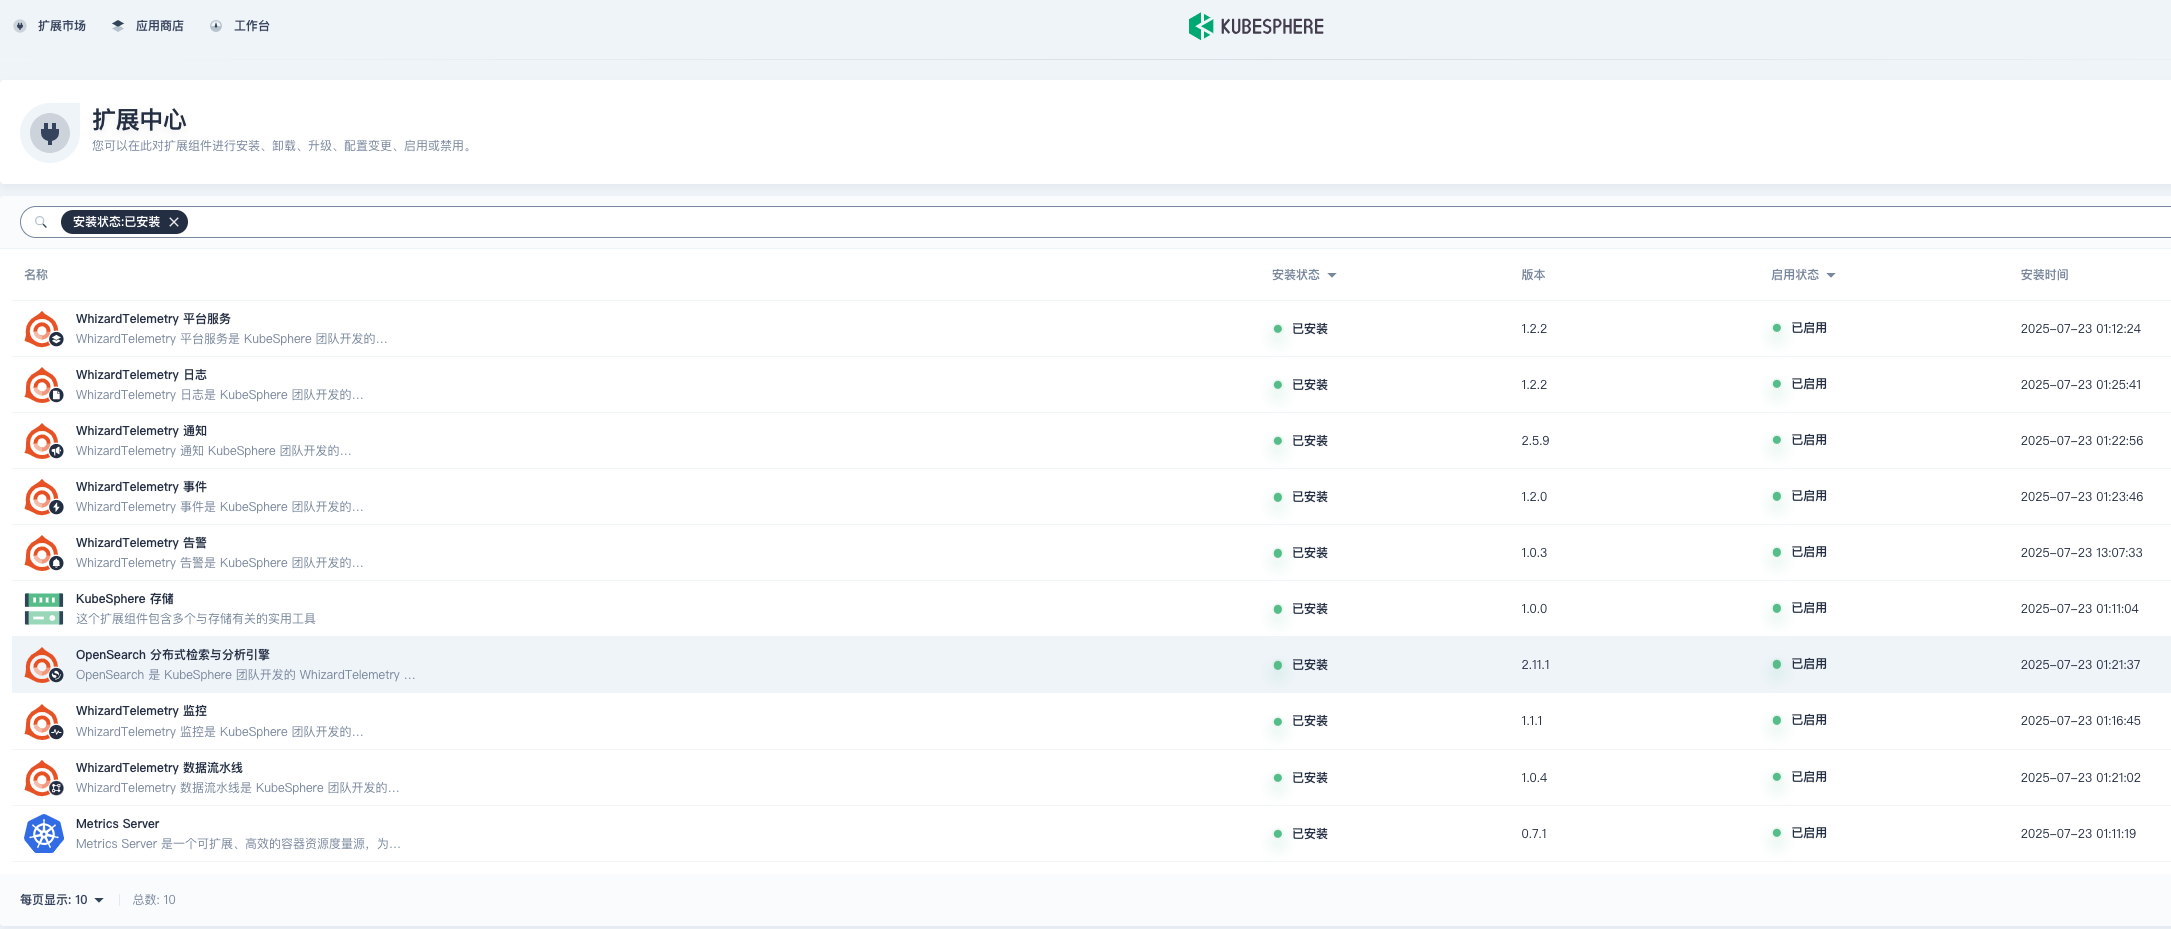Click the WhizardTelemetry 平台服务 icon
Viewport: 2171px width, 929px height.
coord(44,329)
